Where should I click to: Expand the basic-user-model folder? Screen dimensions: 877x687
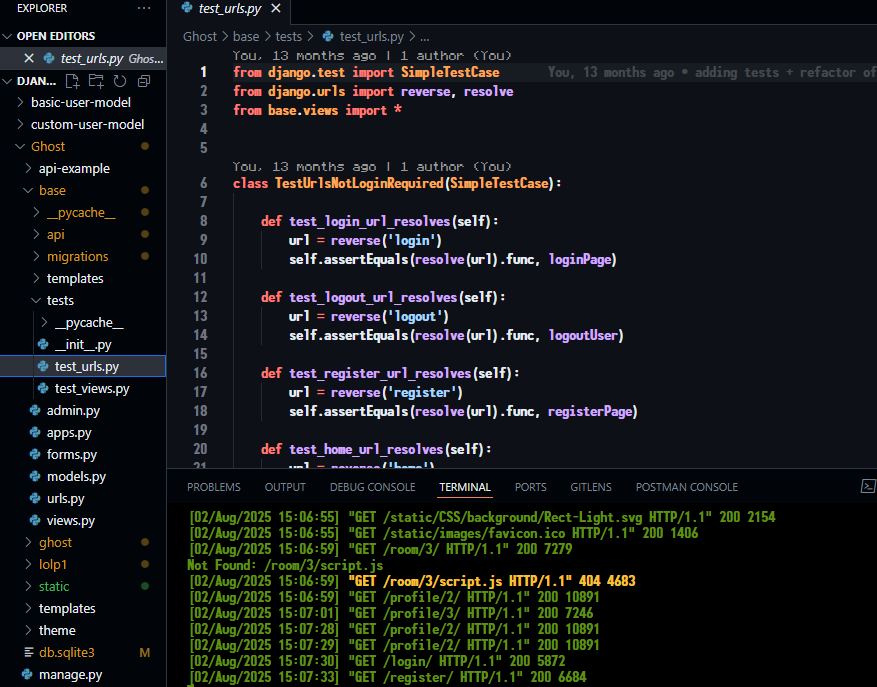pos(22,103)
